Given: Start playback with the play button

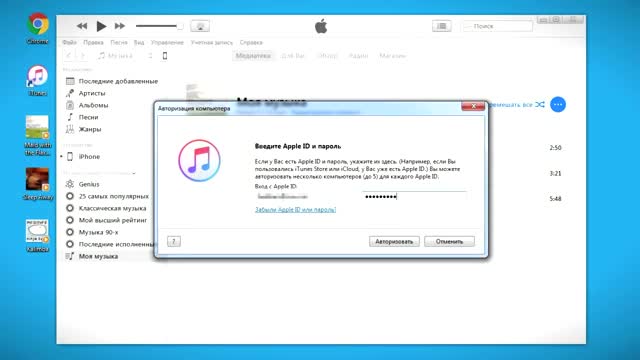Looking at the screenshot, I should (101, 26).
